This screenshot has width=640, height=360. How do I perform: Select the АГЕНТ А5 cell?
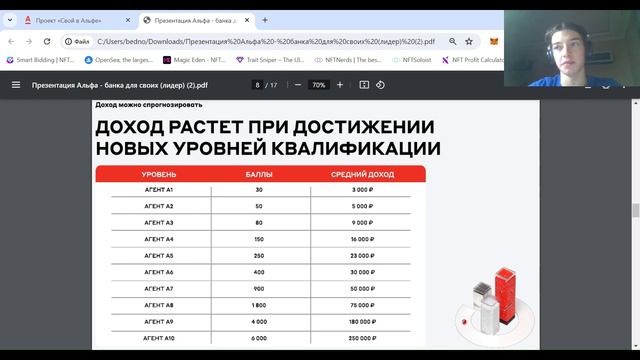pos(159,256)
